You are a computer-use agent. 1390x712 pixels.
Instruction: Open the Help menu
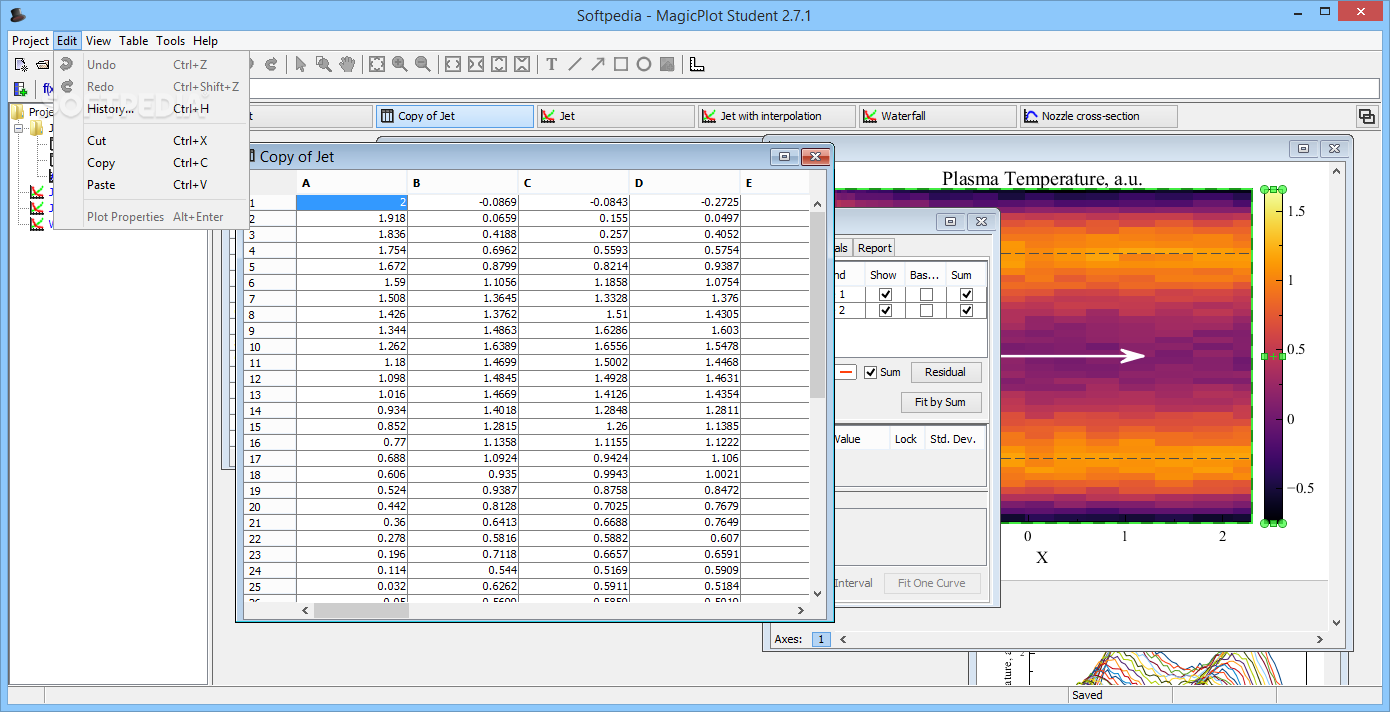(x=205, y=41)
